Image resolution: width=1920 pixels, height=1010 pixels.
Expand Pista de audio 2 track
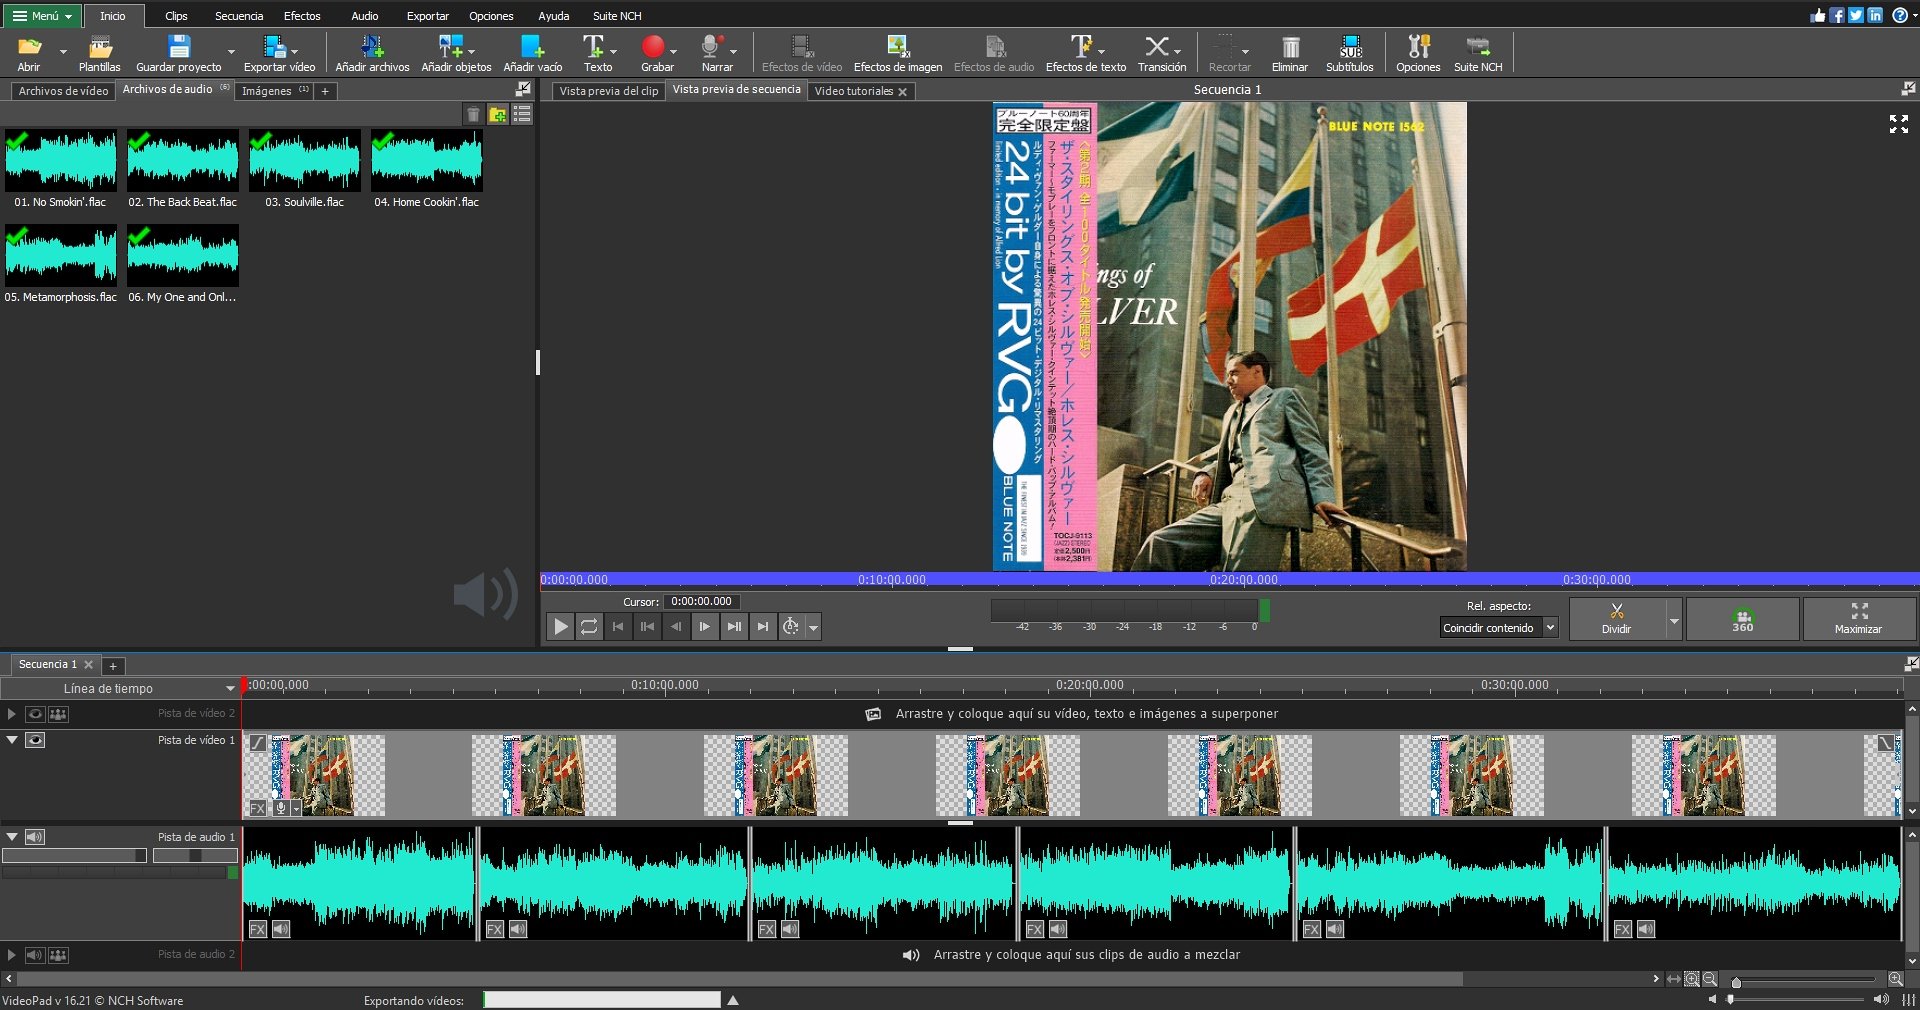(11, 955)
